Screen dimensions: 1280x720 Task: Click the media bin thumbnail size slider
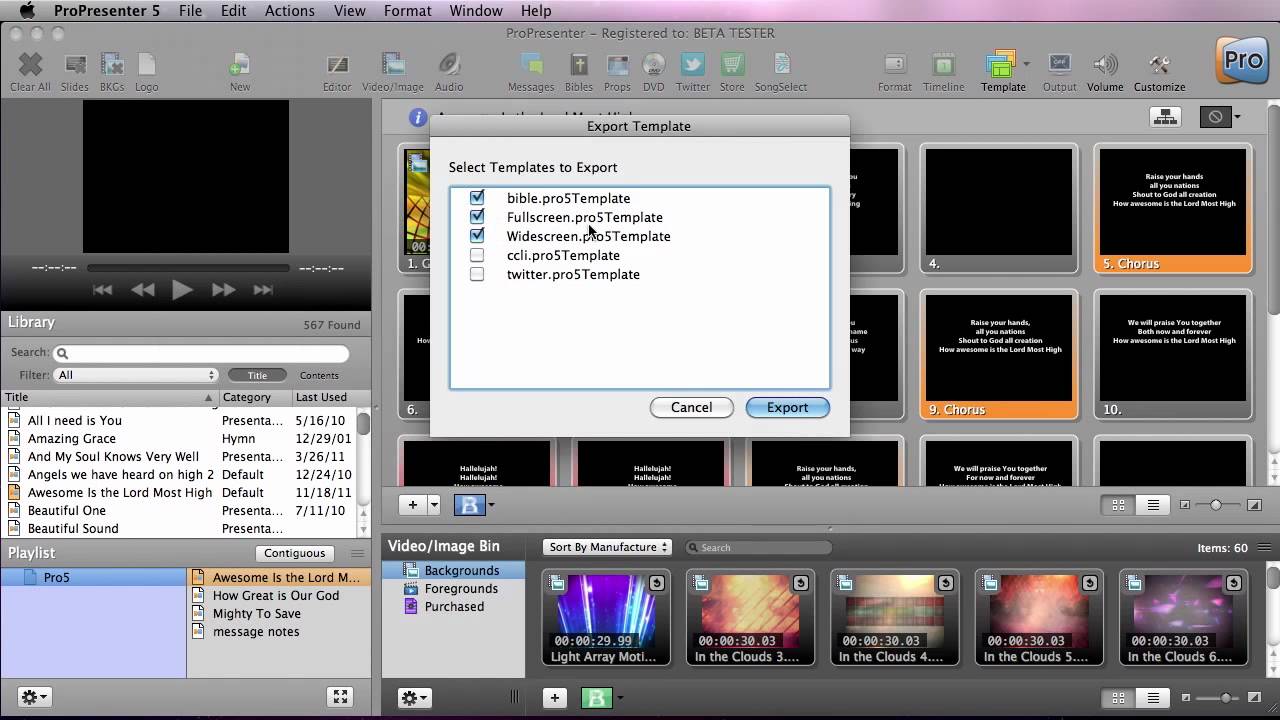(1225, 698)
